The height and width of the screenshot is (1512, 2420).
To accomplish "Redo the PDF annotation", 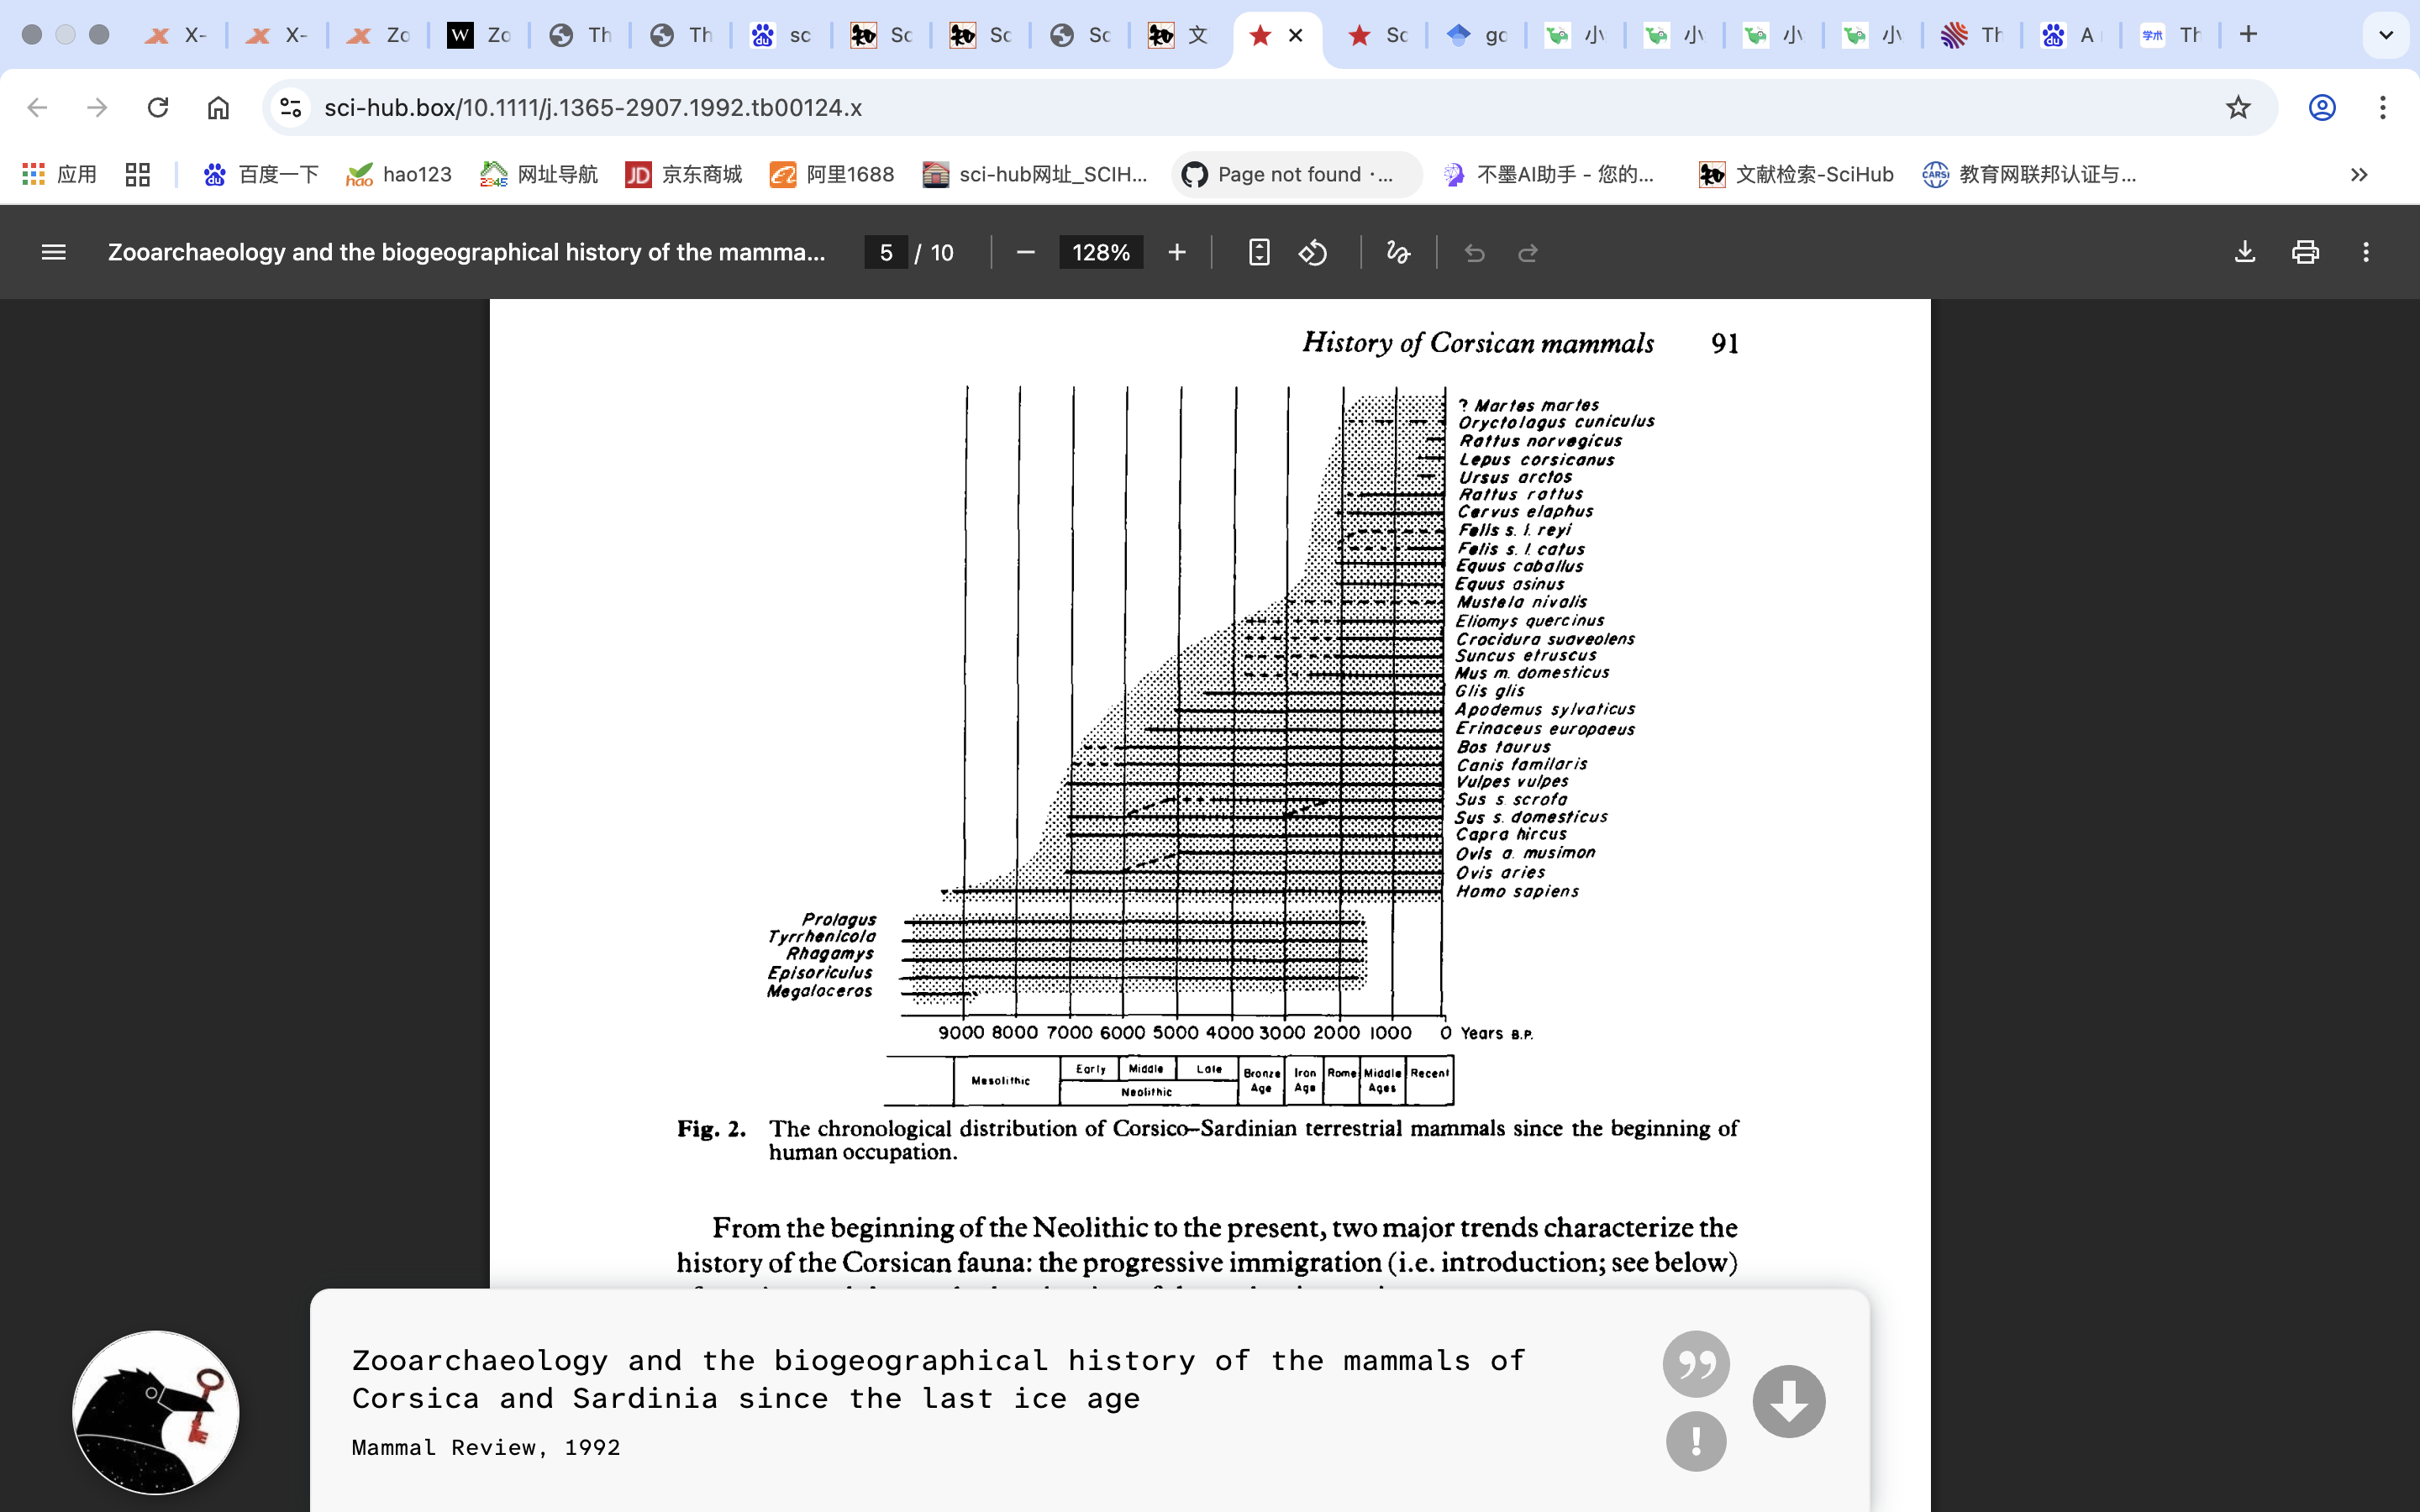I will coord(1528,253).
